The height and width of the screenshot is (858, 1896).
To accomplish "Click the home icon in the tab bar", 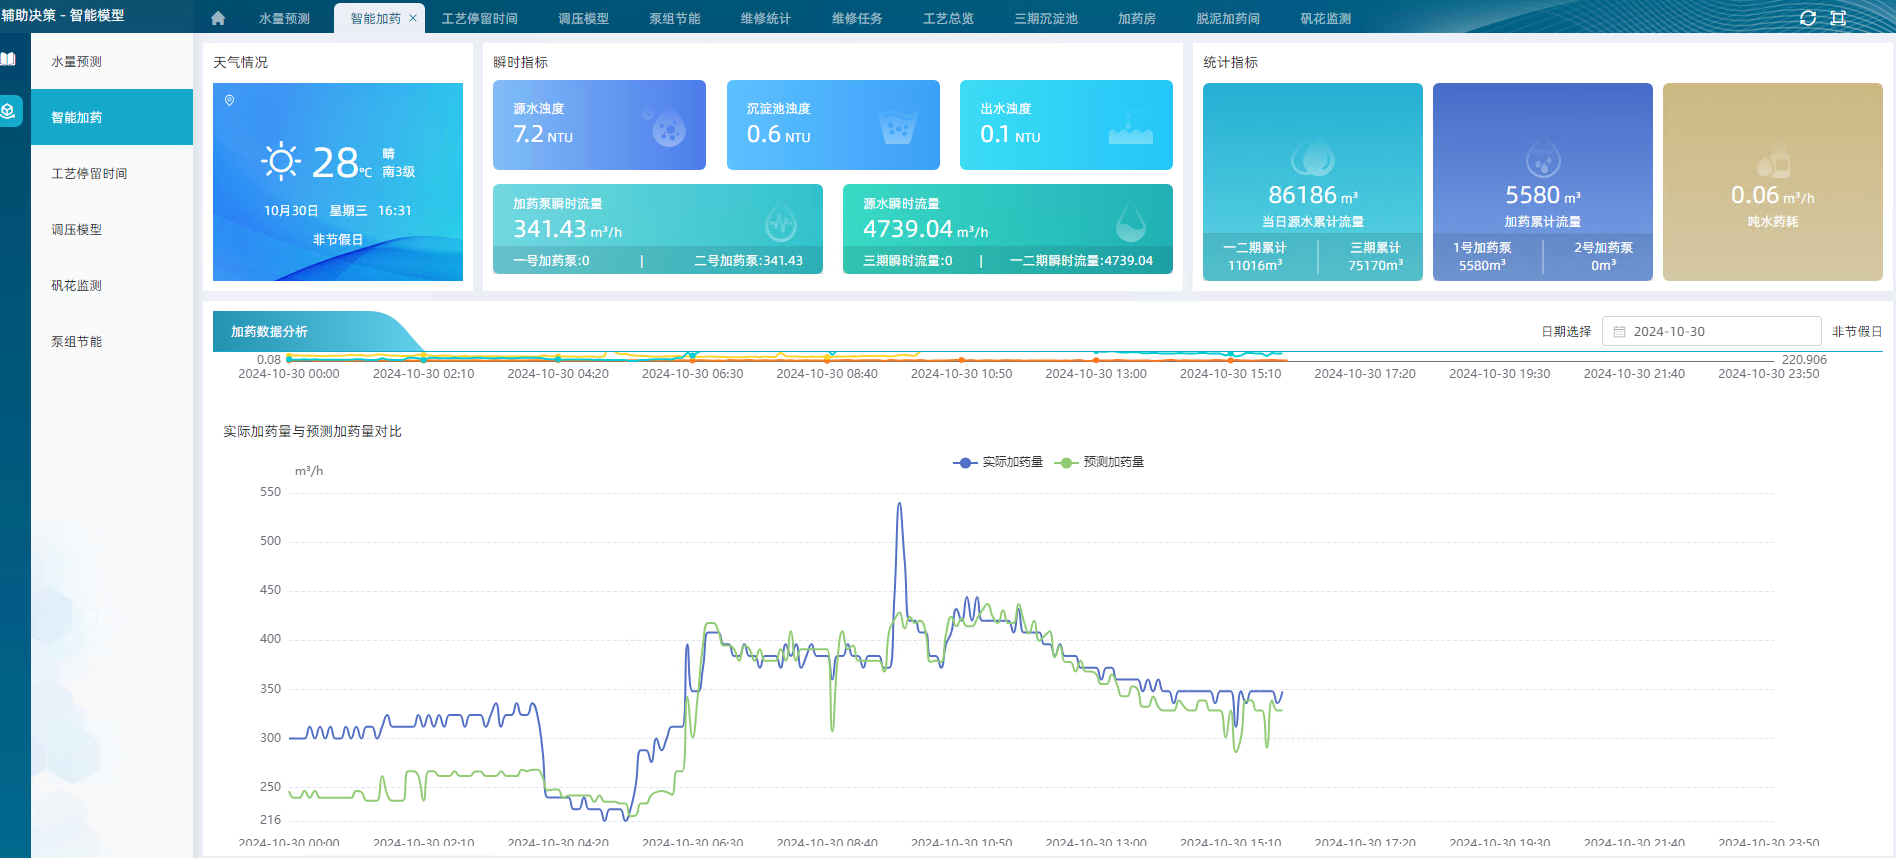I will [x=218, y=18].
